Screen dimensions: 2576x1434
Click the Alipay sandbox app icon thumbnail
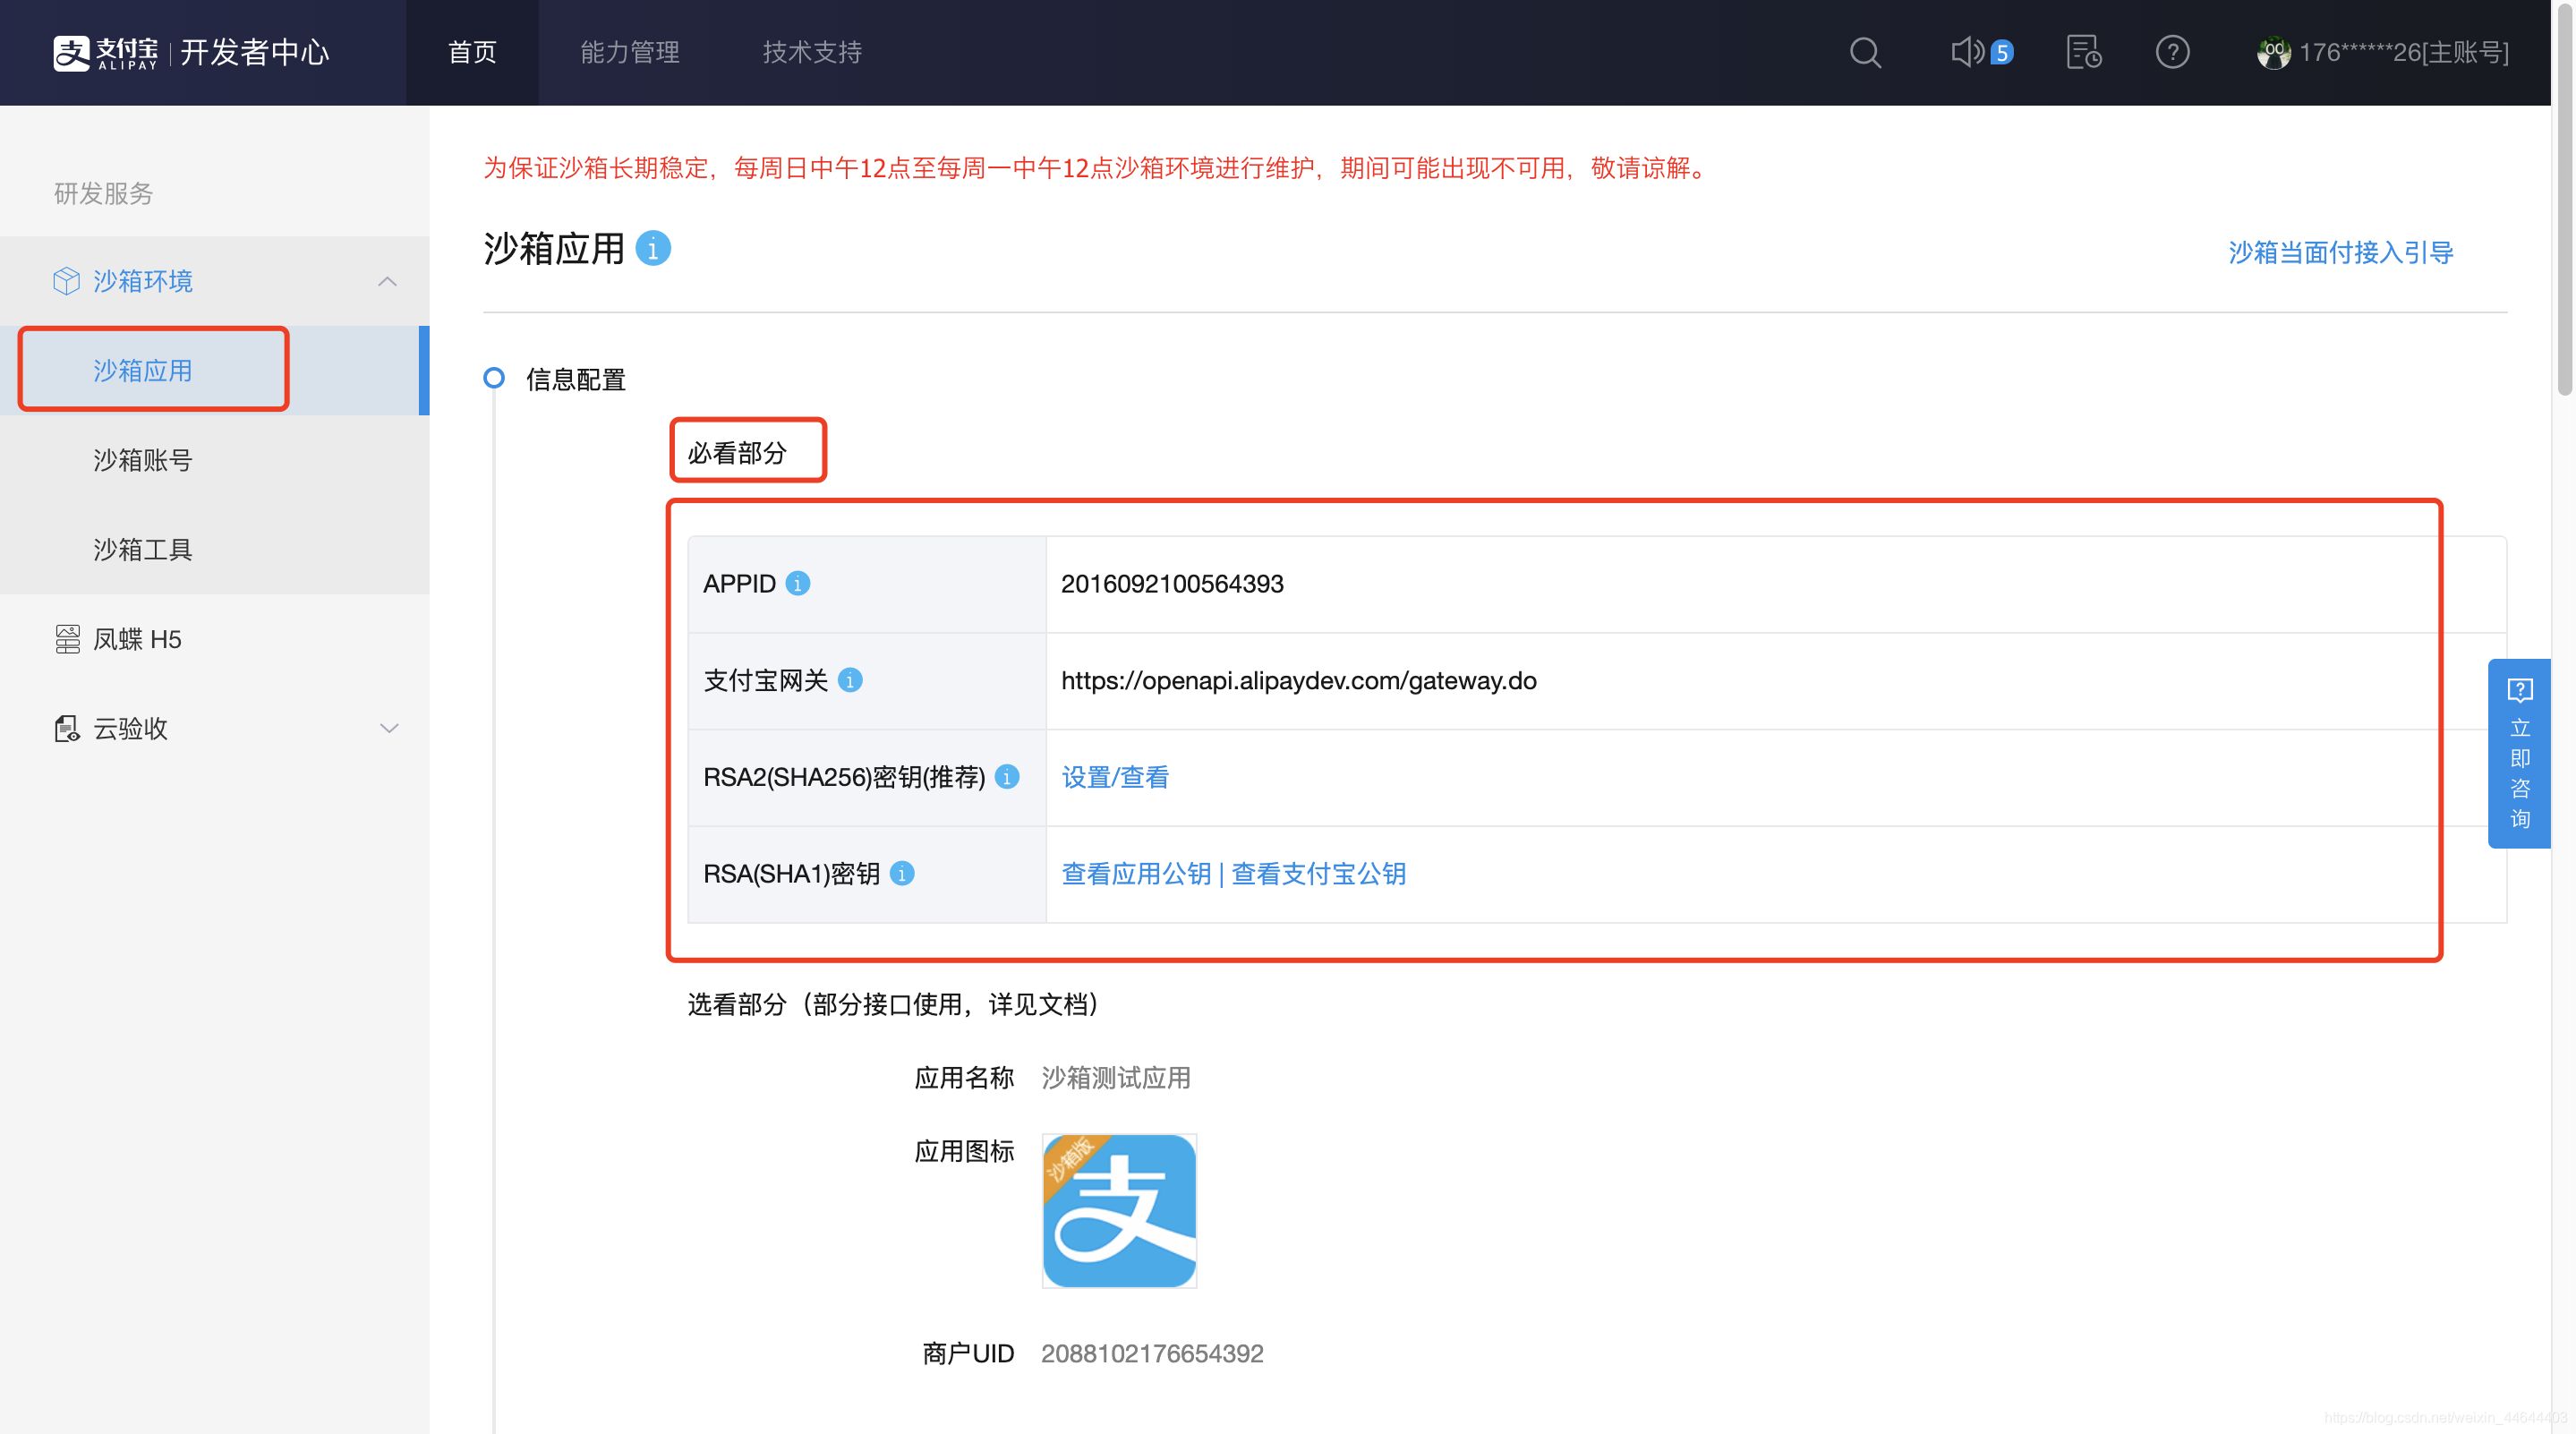click(1119, 1210)
